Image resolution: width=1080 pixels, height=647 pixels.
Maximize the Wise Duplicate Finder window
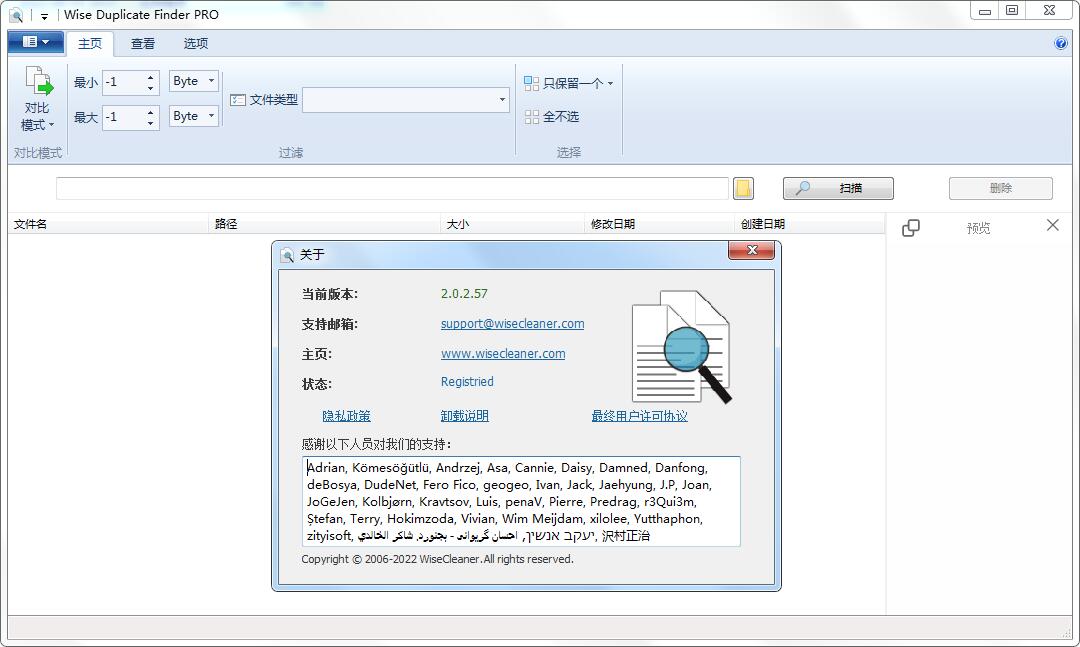[x=1012, y=10]
